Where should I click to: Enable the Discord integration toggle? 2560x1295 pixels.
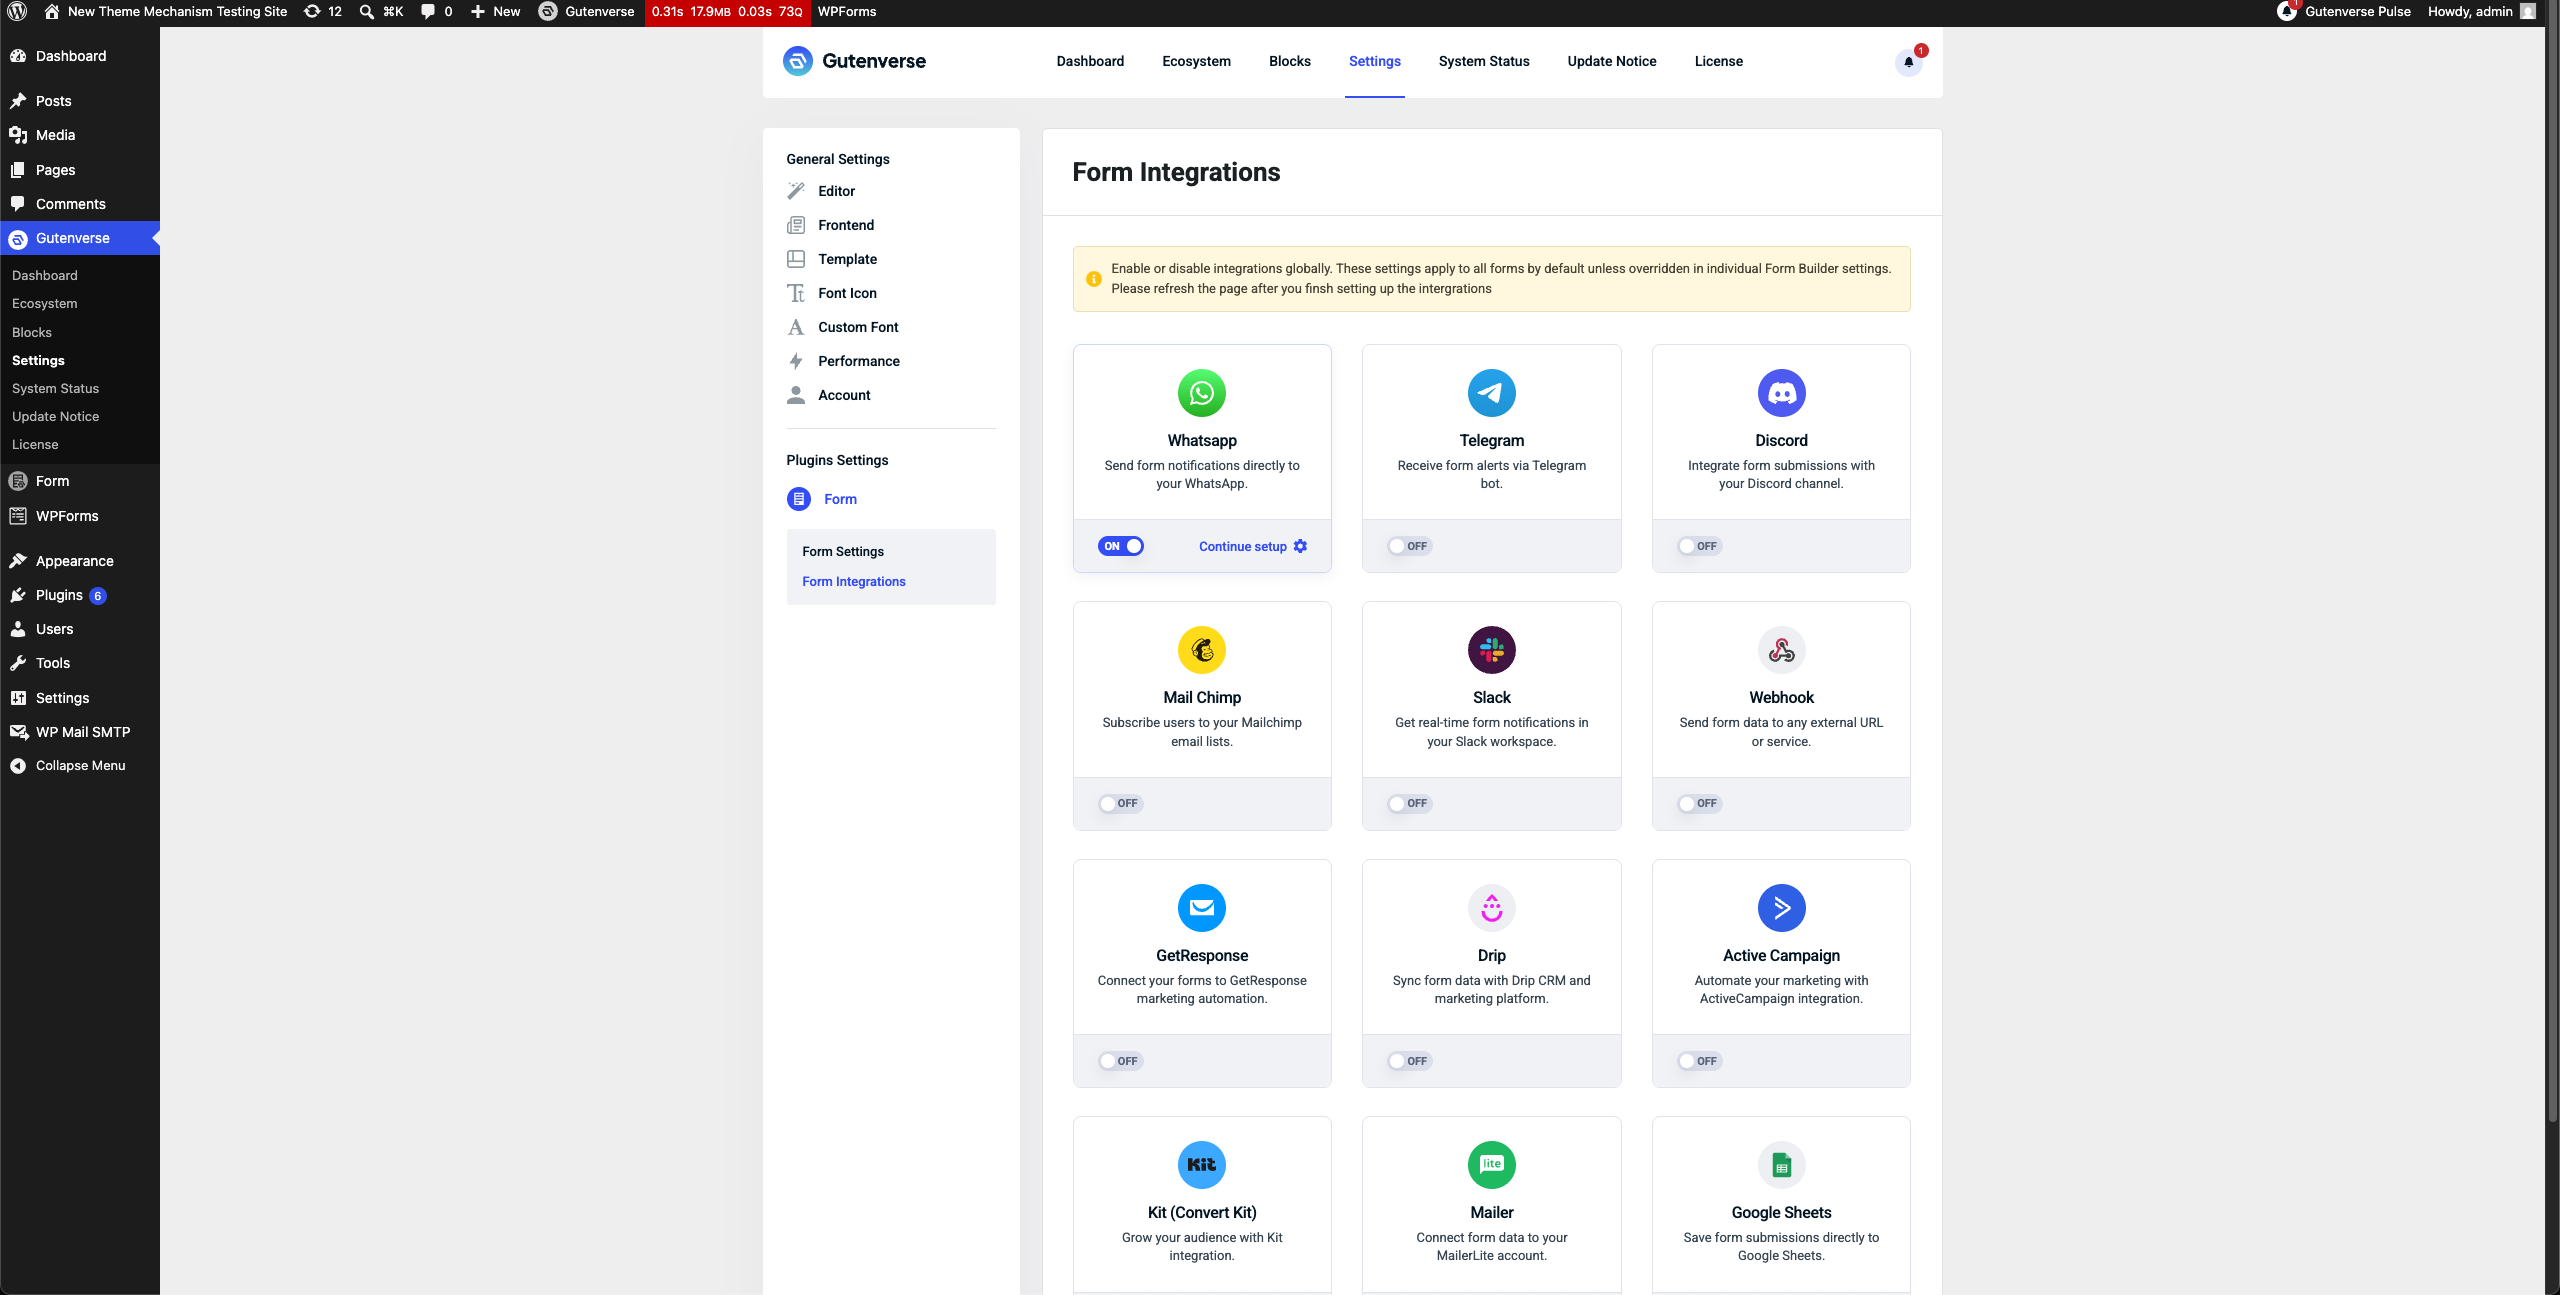(1699, 546)
